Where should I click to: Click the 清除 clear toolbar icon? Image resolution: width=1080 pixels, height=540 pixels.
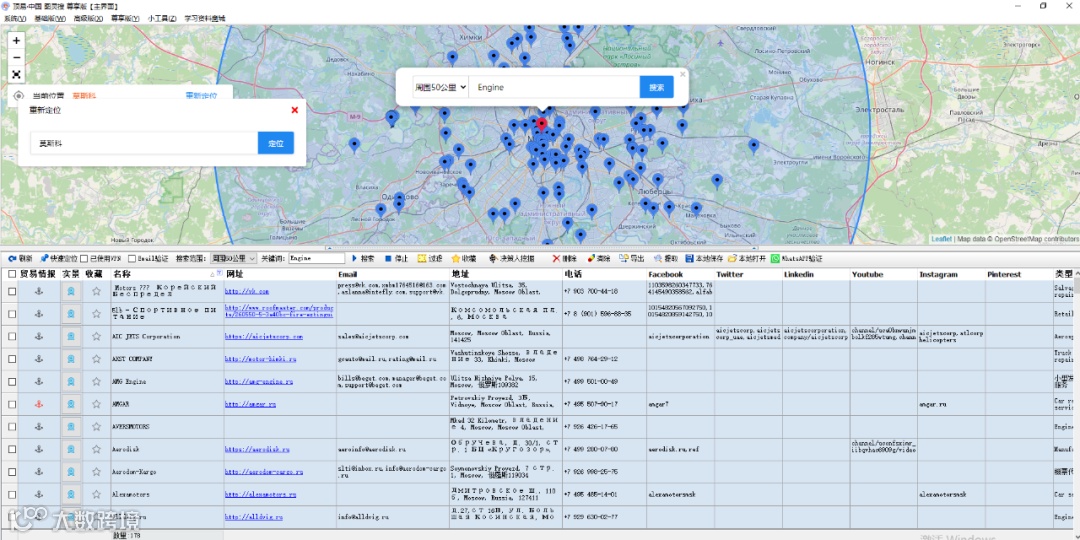[591, 258]
